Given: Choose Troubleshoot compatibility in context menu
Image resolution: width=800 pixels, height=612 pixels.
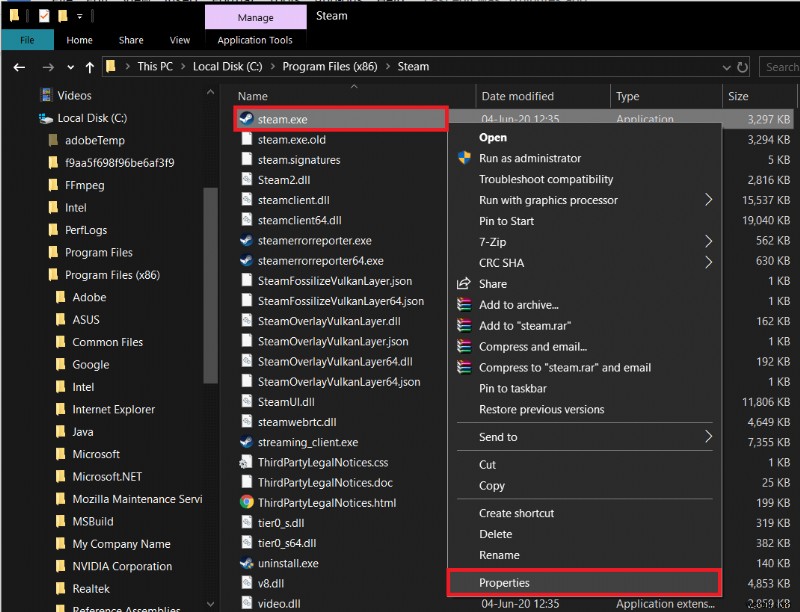Looking at the screenshot, I should [546, 179].
